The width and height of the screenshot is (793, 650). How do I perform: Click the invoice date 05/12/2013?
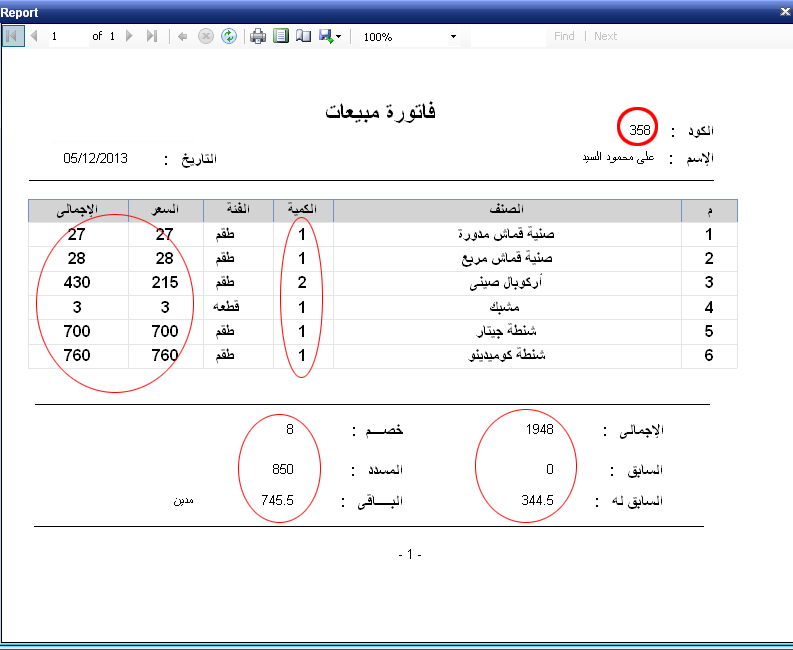coord(95,159)
